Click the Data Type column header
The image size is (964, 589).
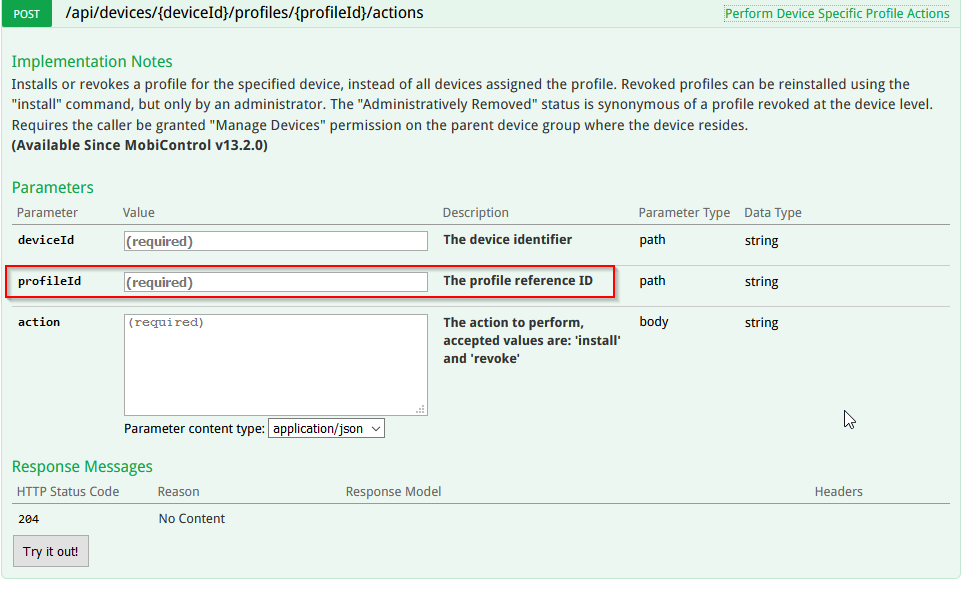772,213
